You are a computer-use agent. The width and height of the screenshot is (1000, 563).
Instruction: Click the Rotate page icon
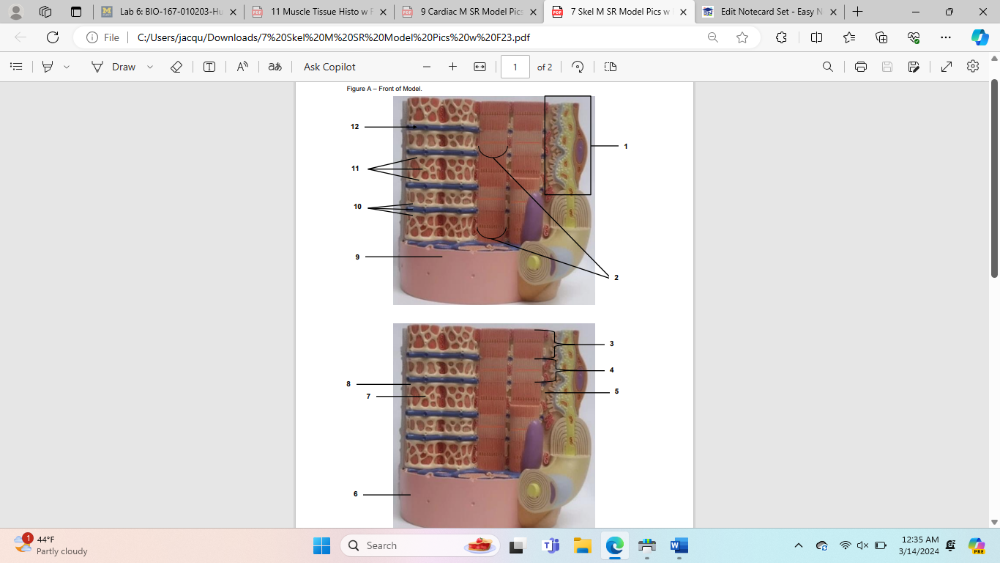(x=578, y=67)
